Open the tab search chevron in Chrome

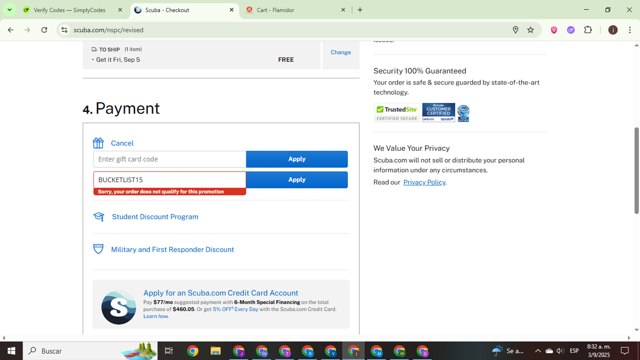pos(9,10)
